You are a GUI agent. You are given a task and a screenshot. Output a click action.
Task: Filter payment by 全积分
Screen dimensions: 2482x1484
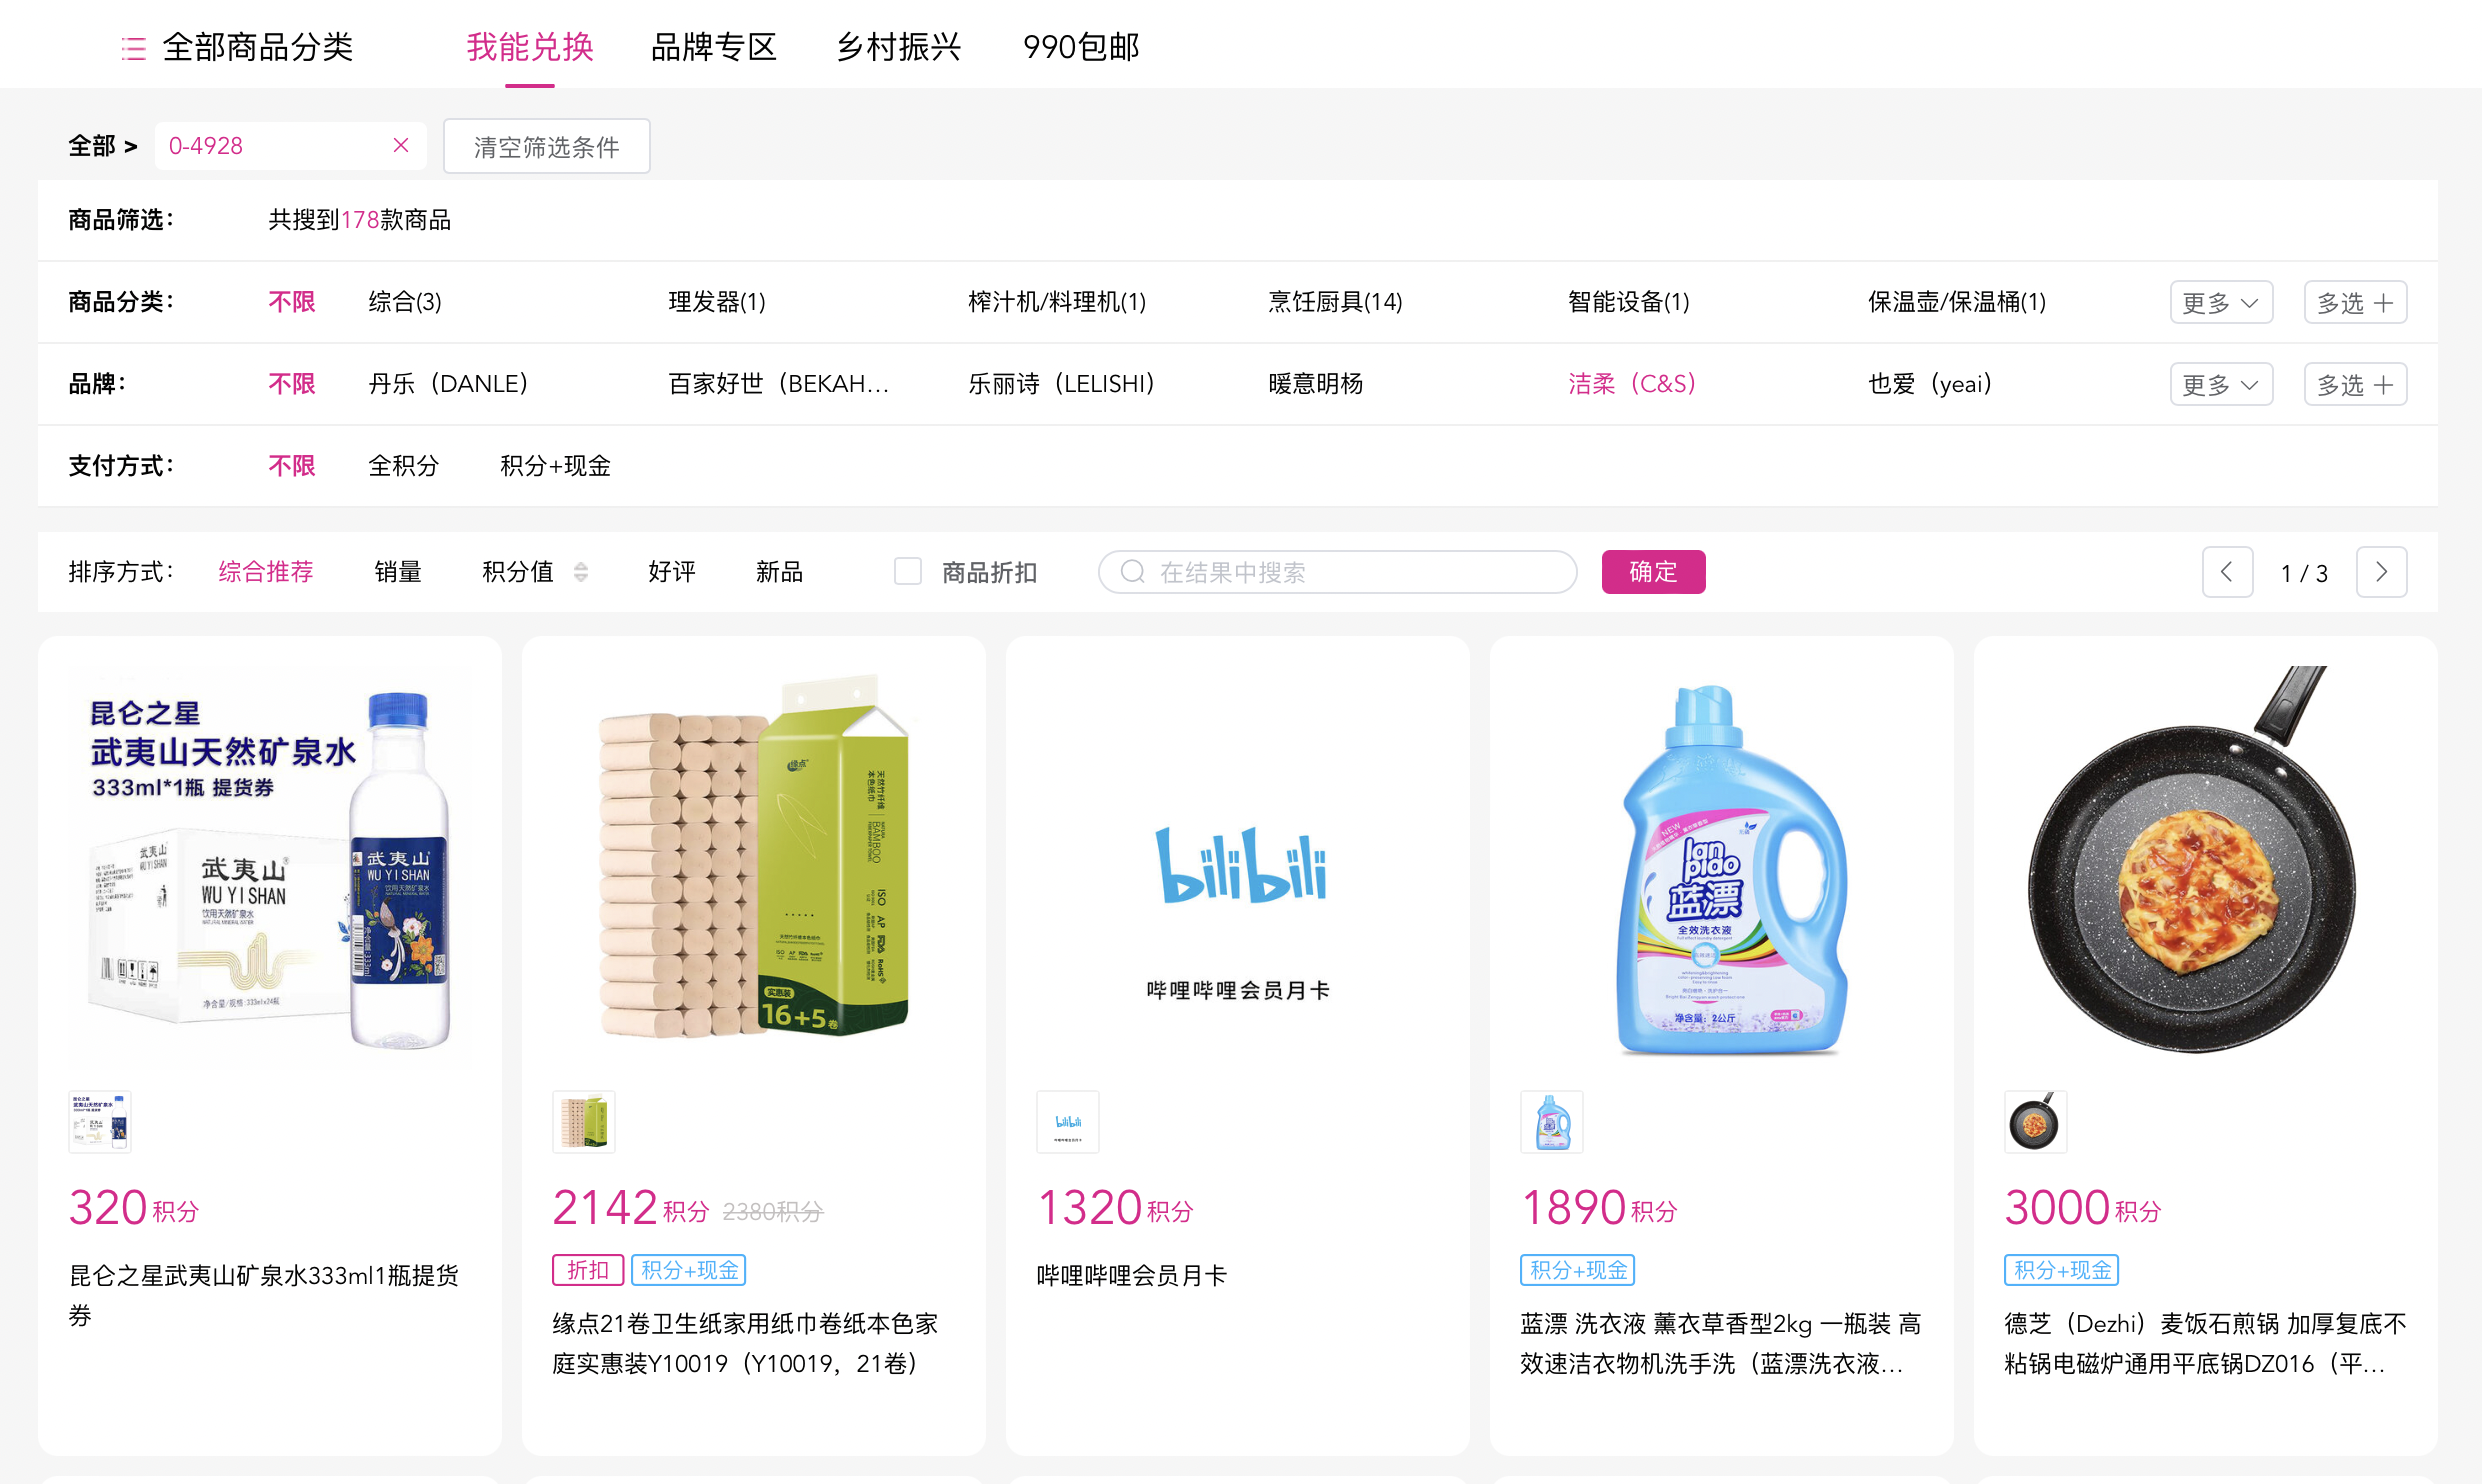404,466
